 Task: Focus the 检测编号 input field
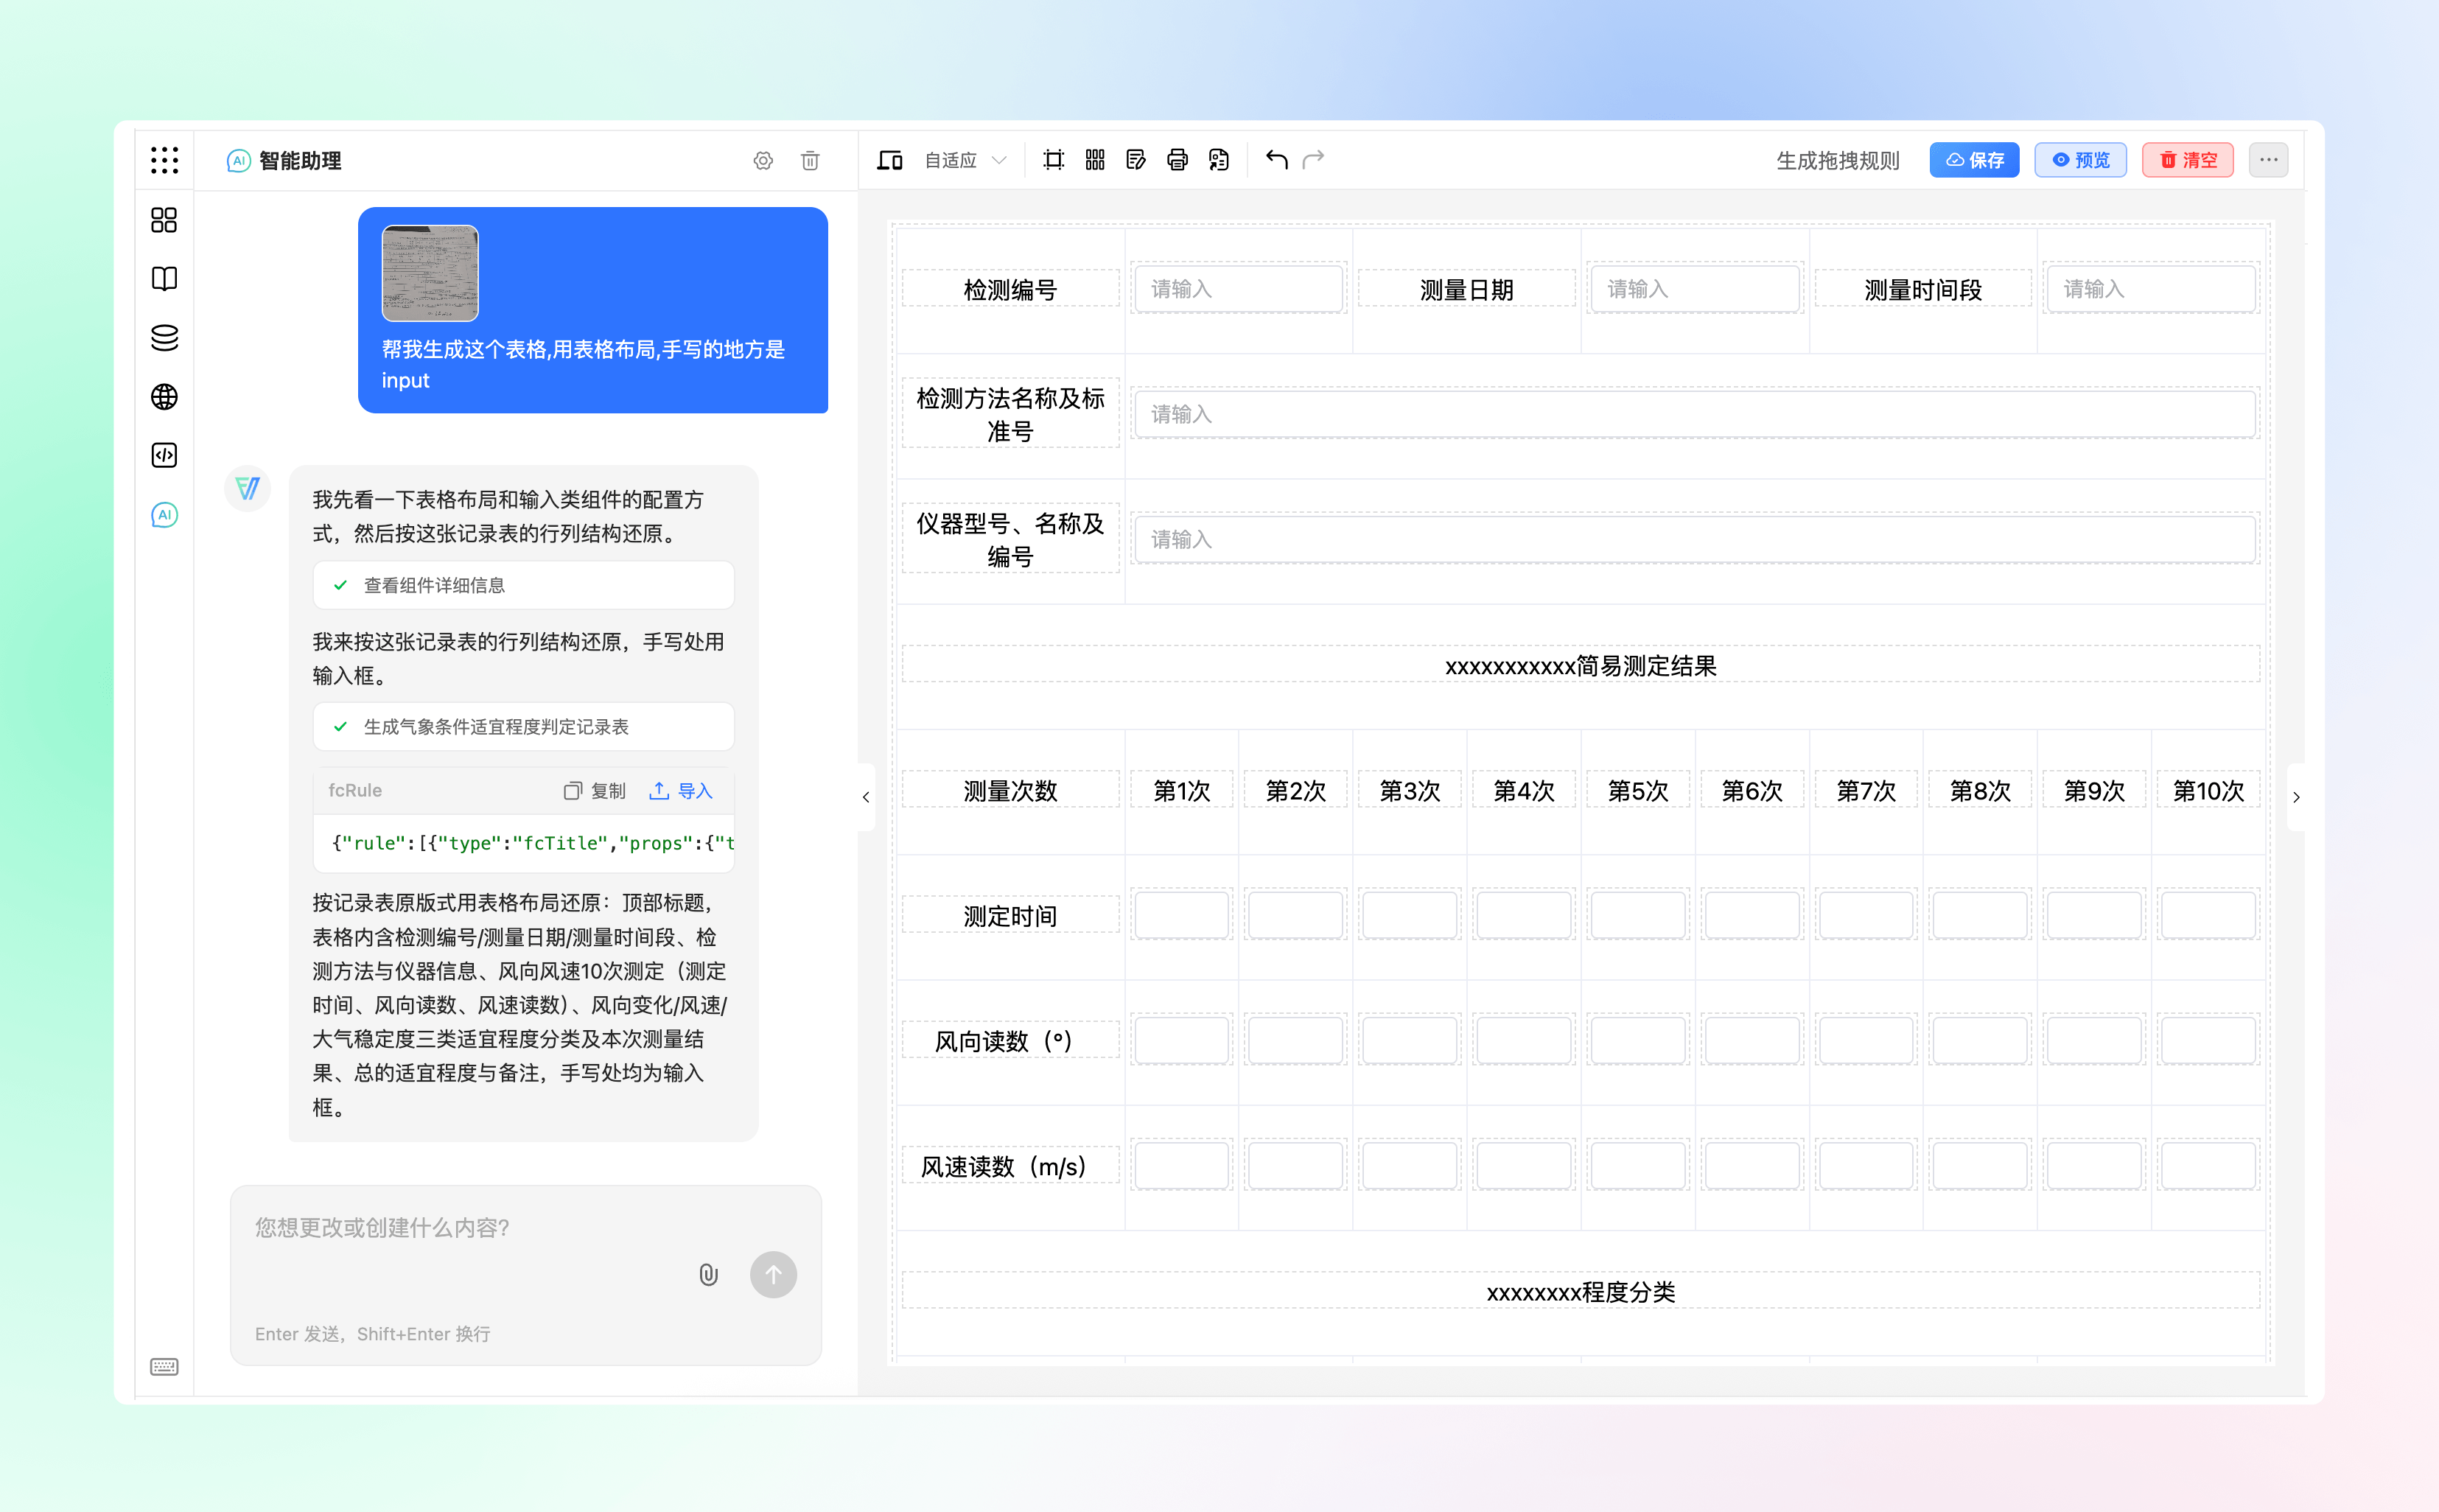coord(1238,289)
